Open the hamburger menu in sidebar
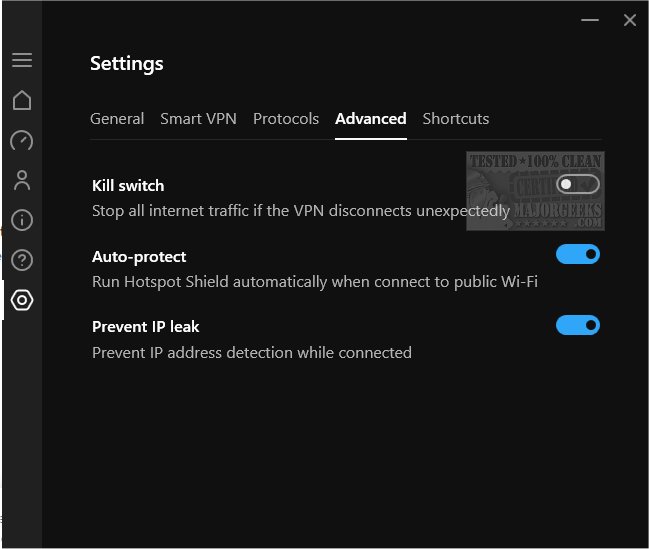Image resolution: width=649 pixels, height=549 pixels. point(22,60)
